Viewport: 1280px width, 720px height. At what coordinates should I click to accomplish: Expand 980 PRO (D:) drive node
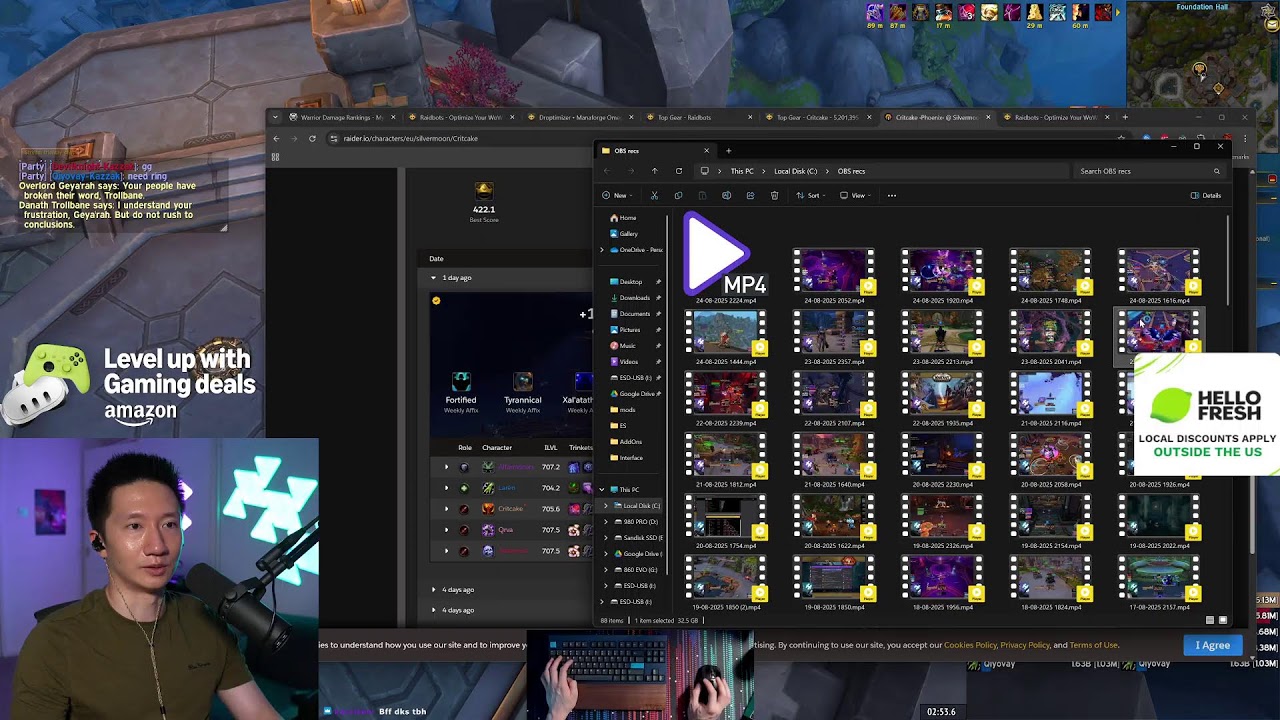(605, 522)
